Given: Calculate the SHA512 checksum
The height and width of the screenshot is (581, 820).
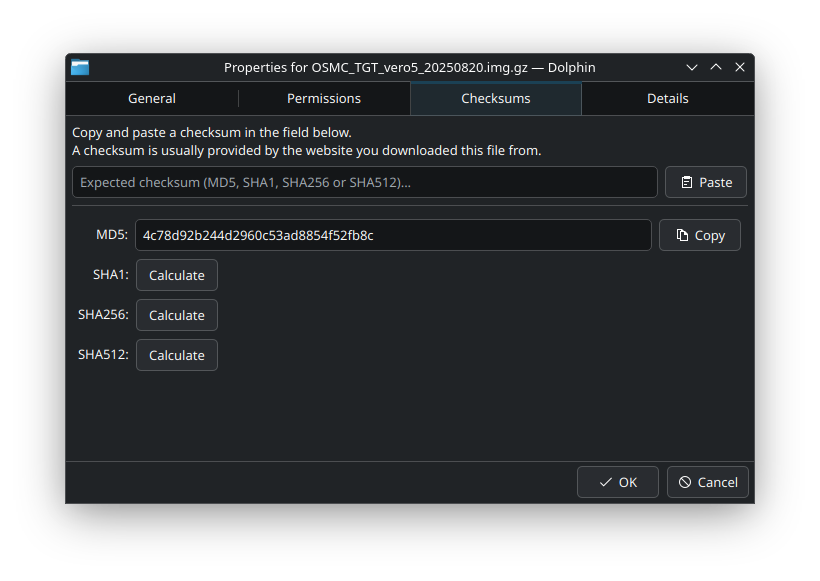Looking at the screenshot, I should (177, 355).
